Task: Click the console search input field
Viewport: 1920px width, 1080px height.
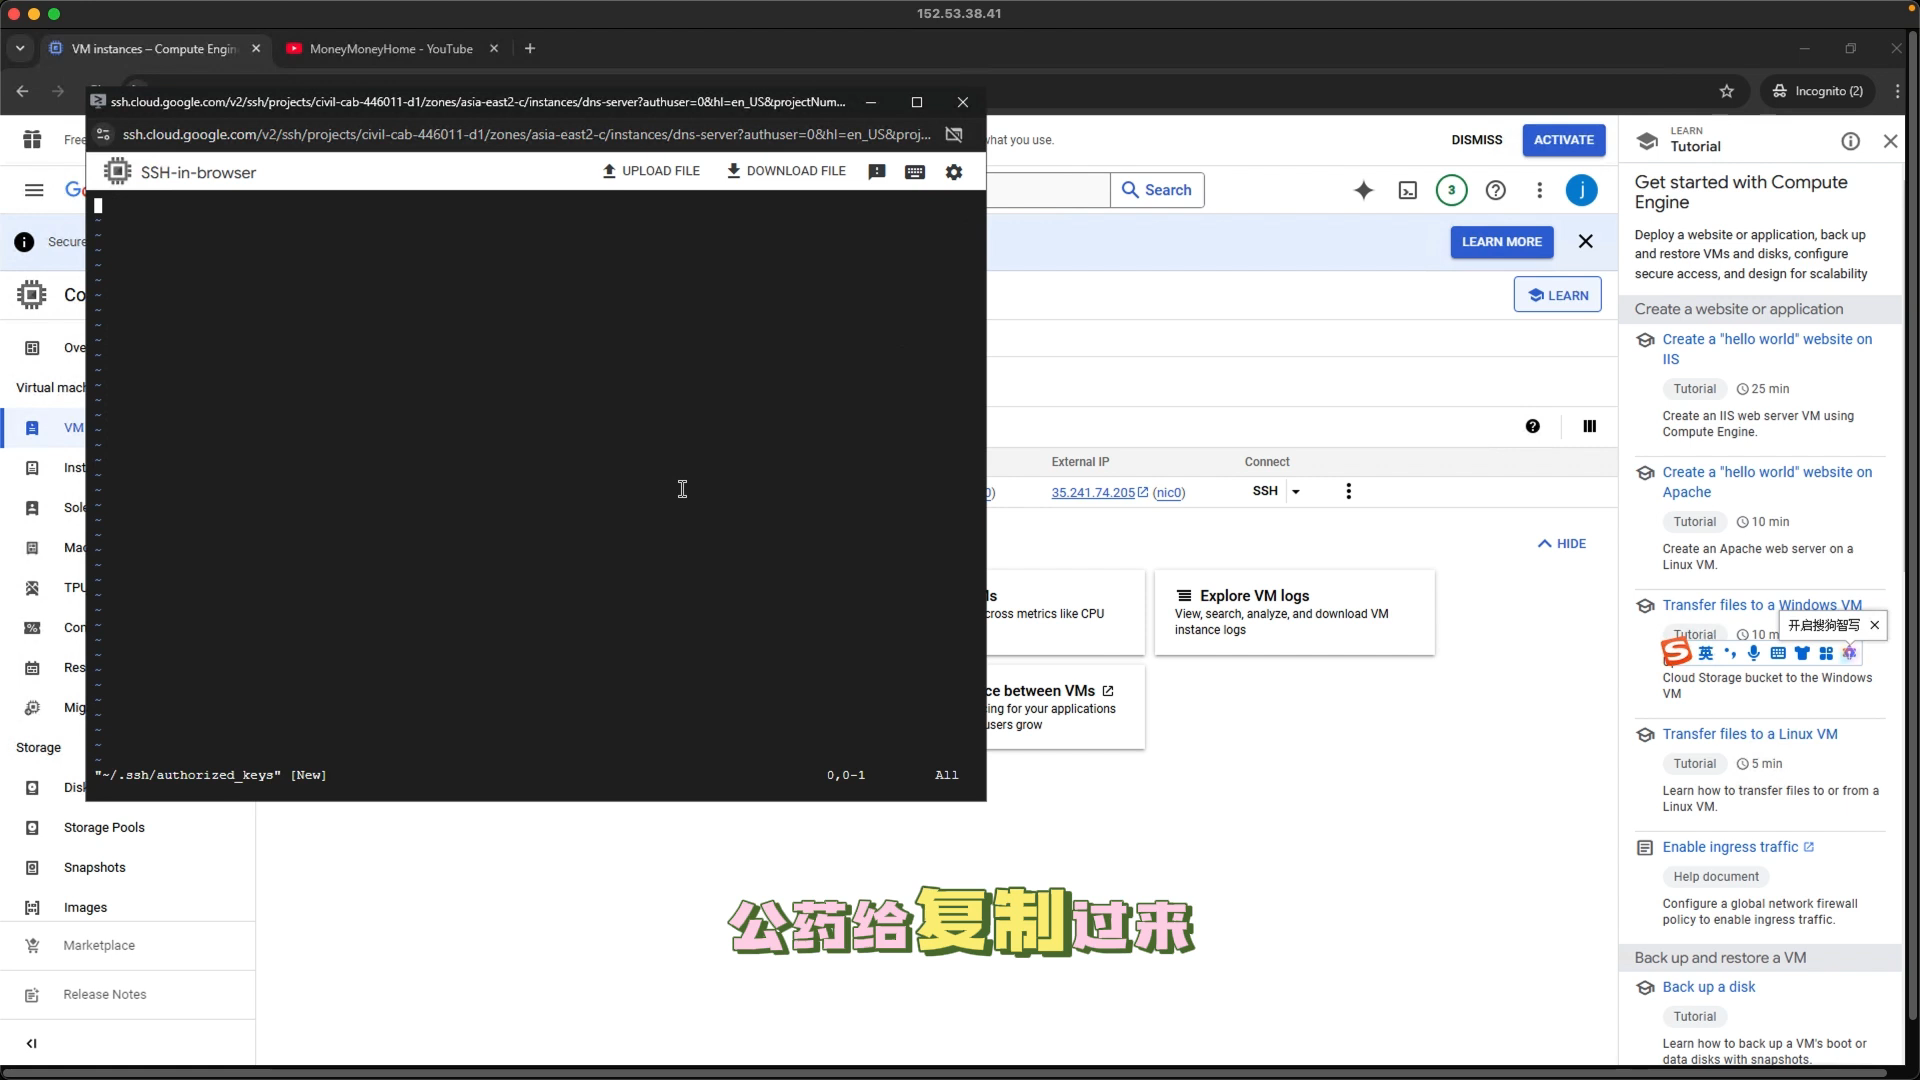Action: point(1048,190)
